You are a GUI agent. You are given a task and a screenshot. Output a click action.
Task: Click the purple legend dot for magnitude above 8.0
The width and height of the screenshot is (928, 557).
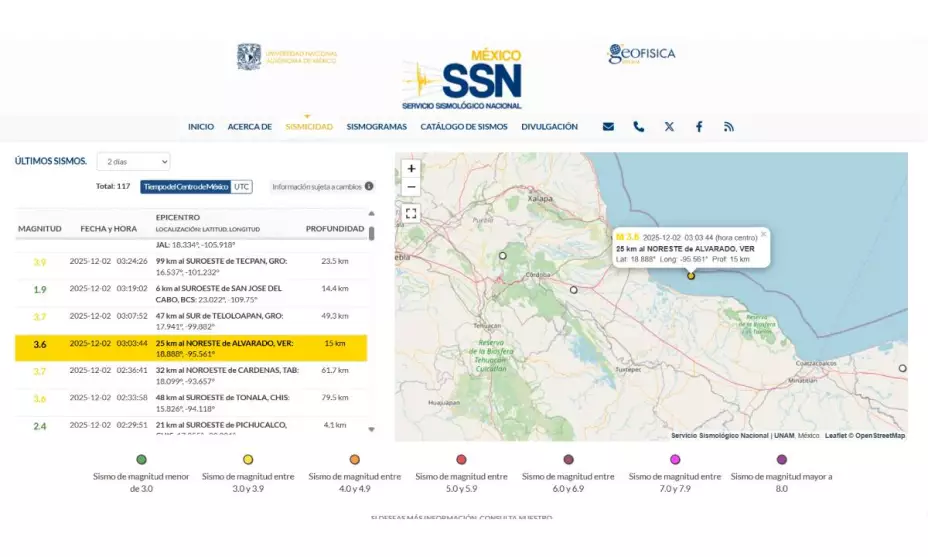pos(782,459)
